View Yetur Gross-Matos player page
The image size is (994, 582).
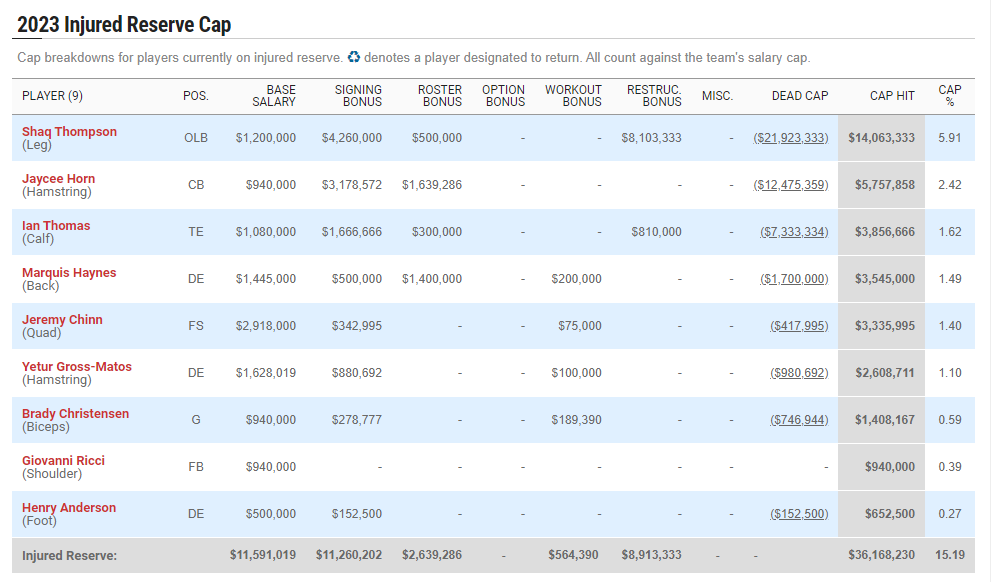coord(77,367)
